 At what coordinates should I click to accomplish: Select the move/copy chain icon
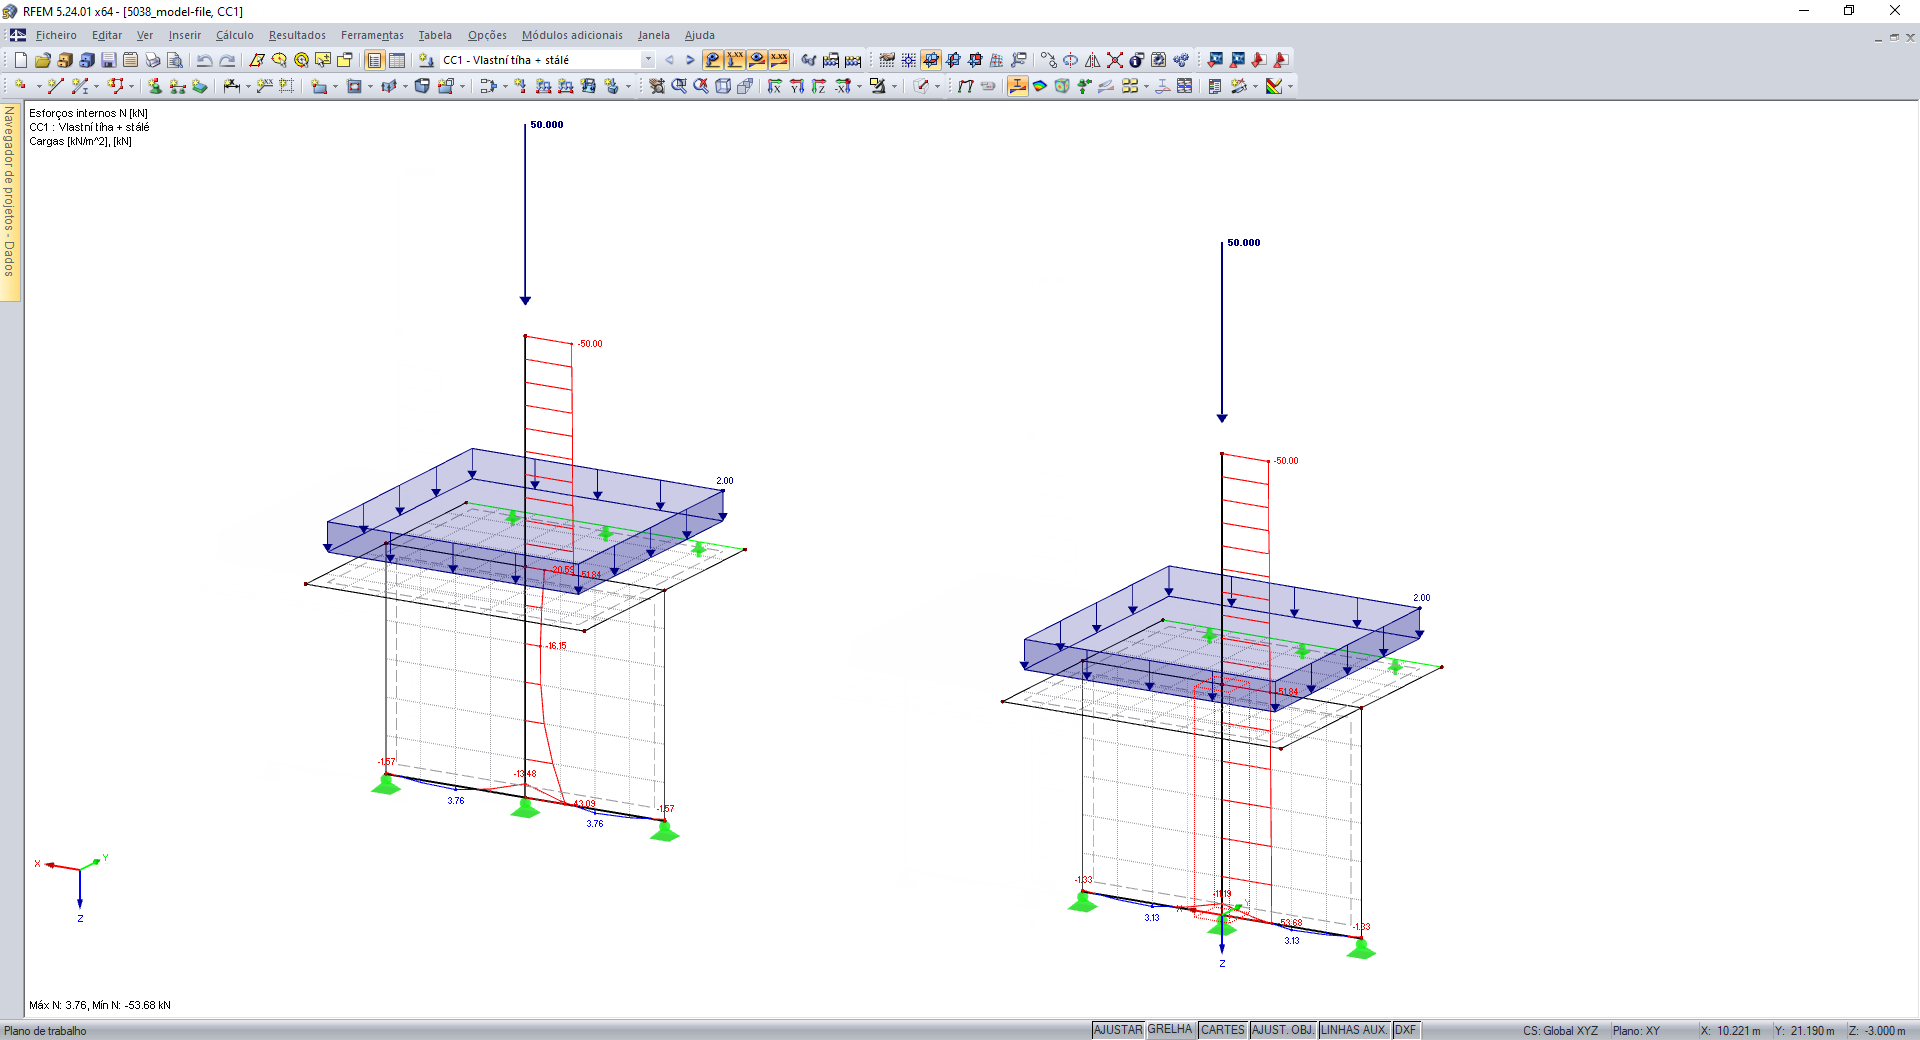pyautogui.click(x=1048, y=60)
